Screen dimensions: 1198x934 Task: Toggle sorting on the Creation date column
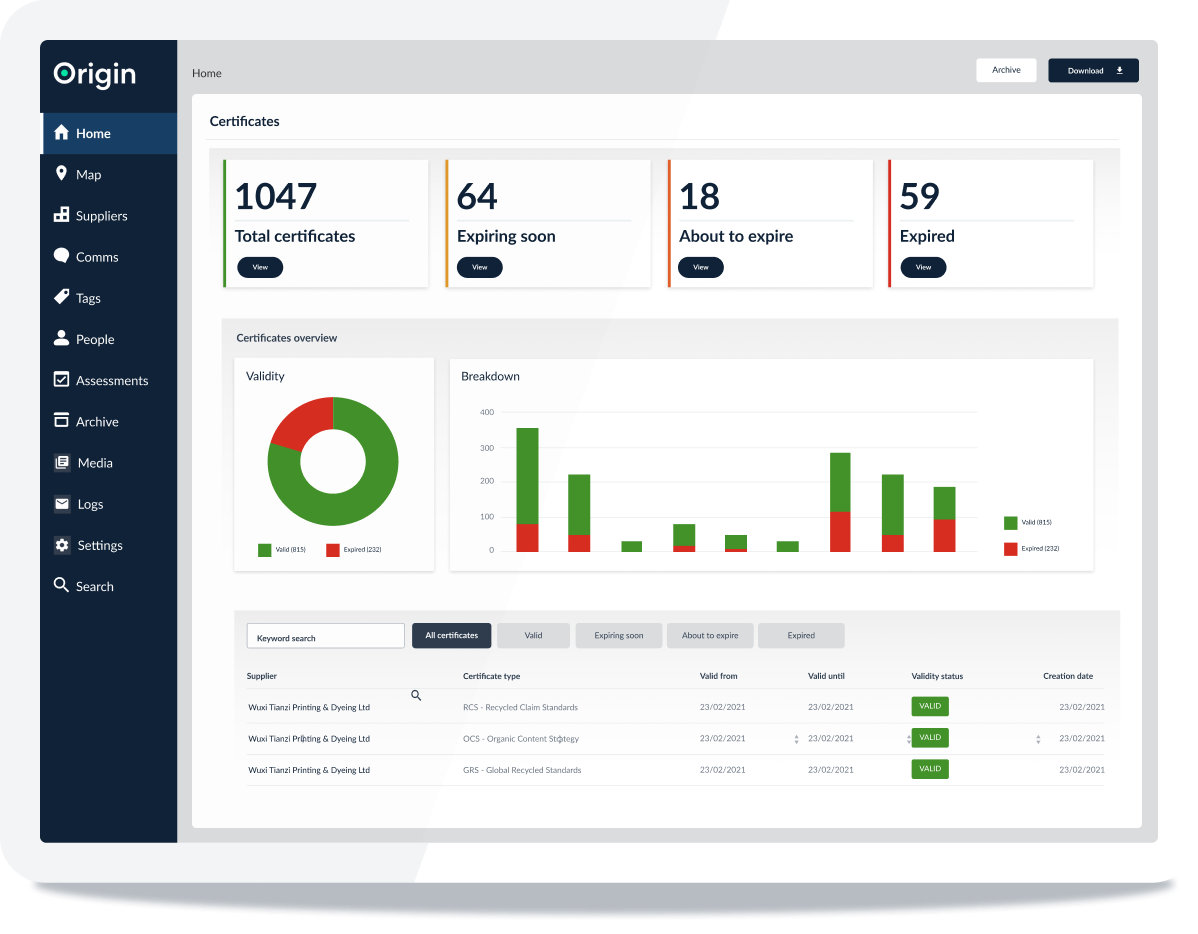click(1038, 738)
